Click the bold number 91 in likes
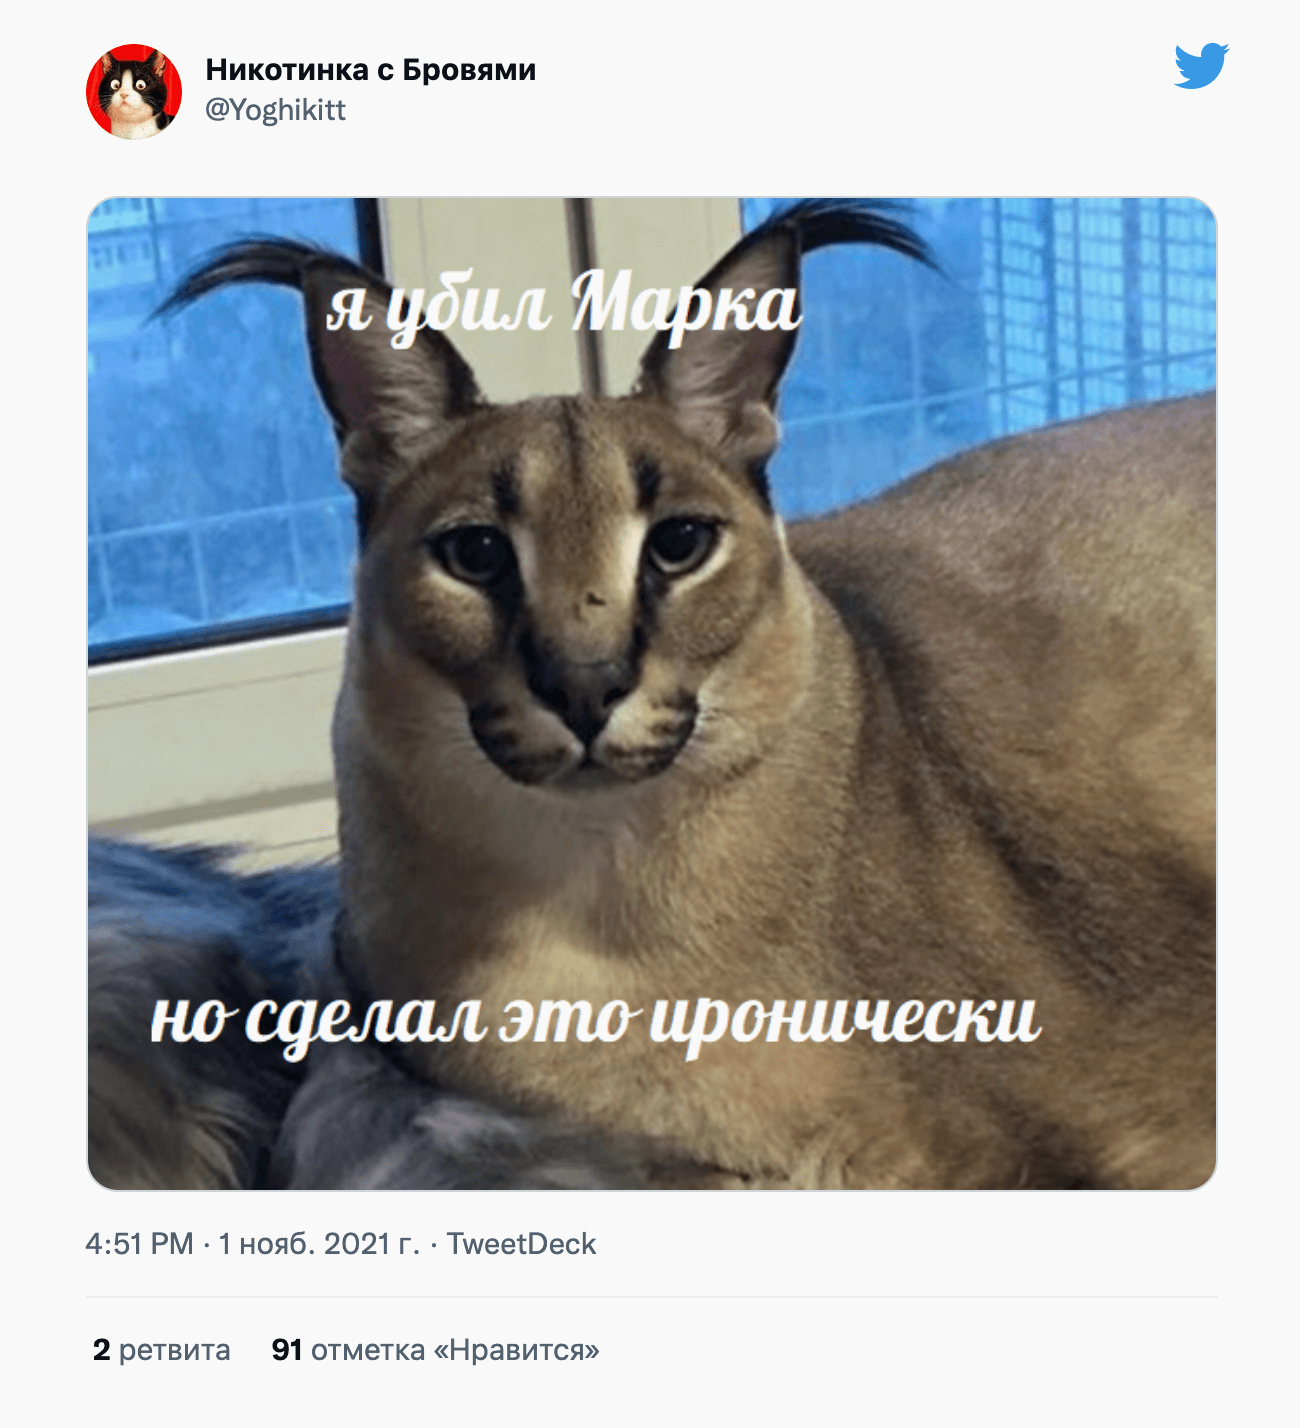Viewport: 1300px width, 1428px height. (x=287, y=1350)
